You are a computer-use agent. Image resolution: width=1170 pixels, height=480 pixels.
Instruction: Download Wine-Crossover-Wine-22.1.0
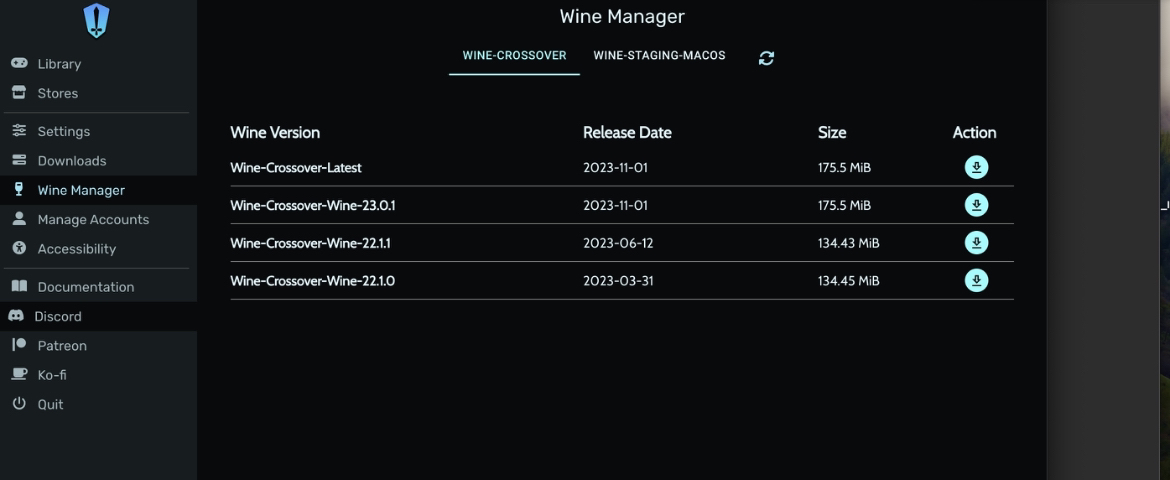[x=976, y=281]
